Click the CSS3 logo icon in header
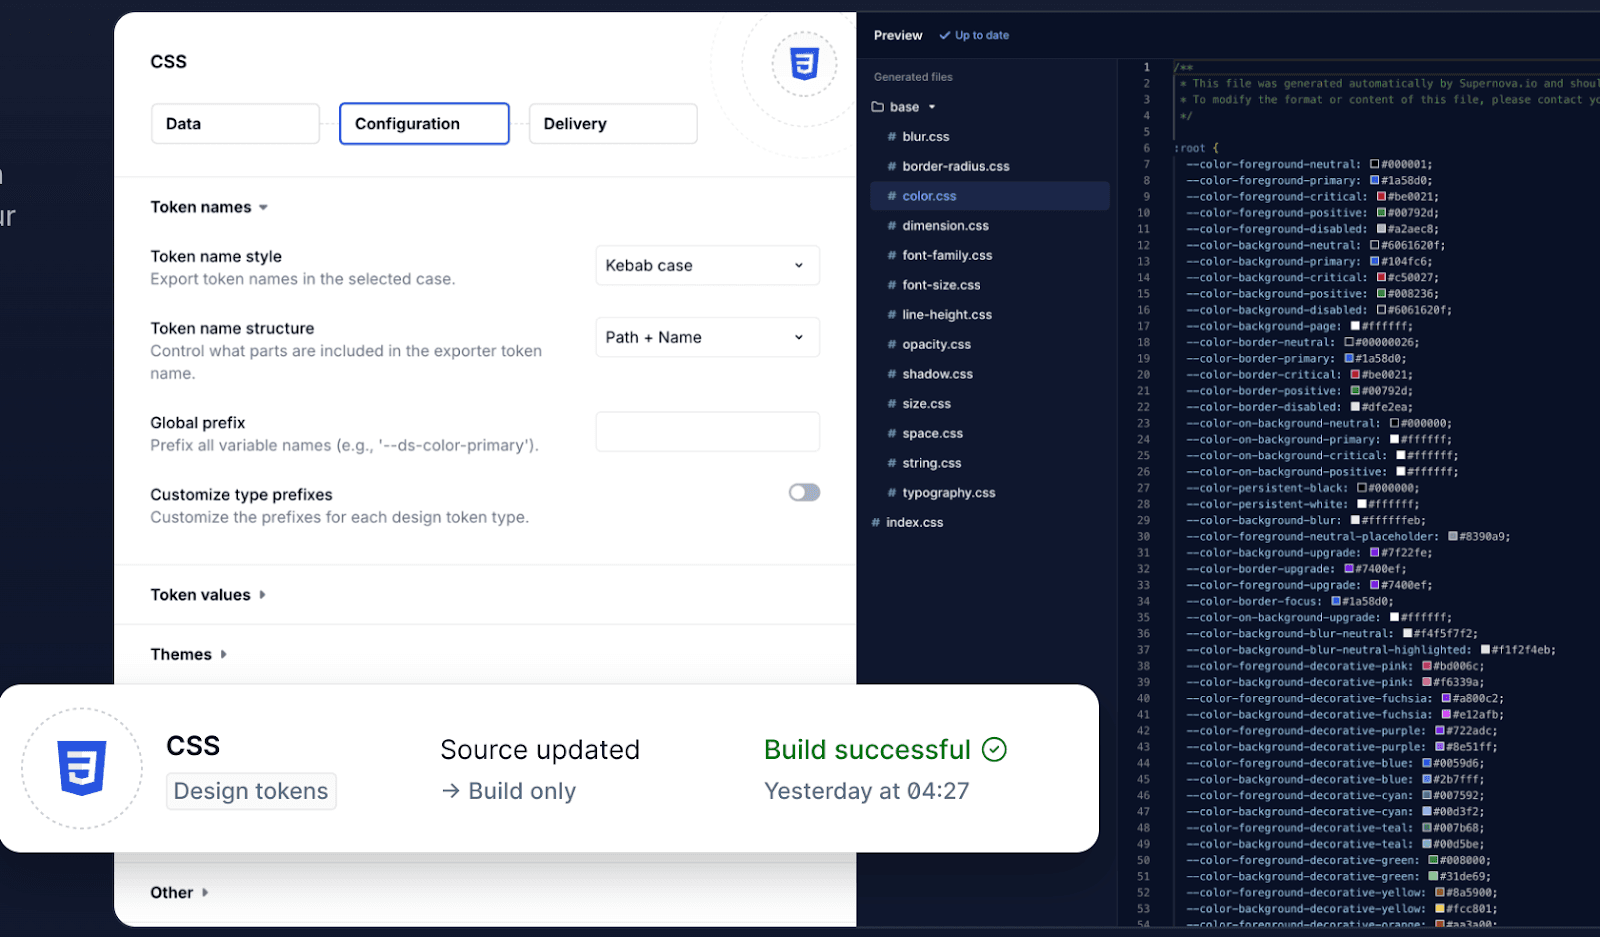This screenshot has width=1600, height=937. 804,64
